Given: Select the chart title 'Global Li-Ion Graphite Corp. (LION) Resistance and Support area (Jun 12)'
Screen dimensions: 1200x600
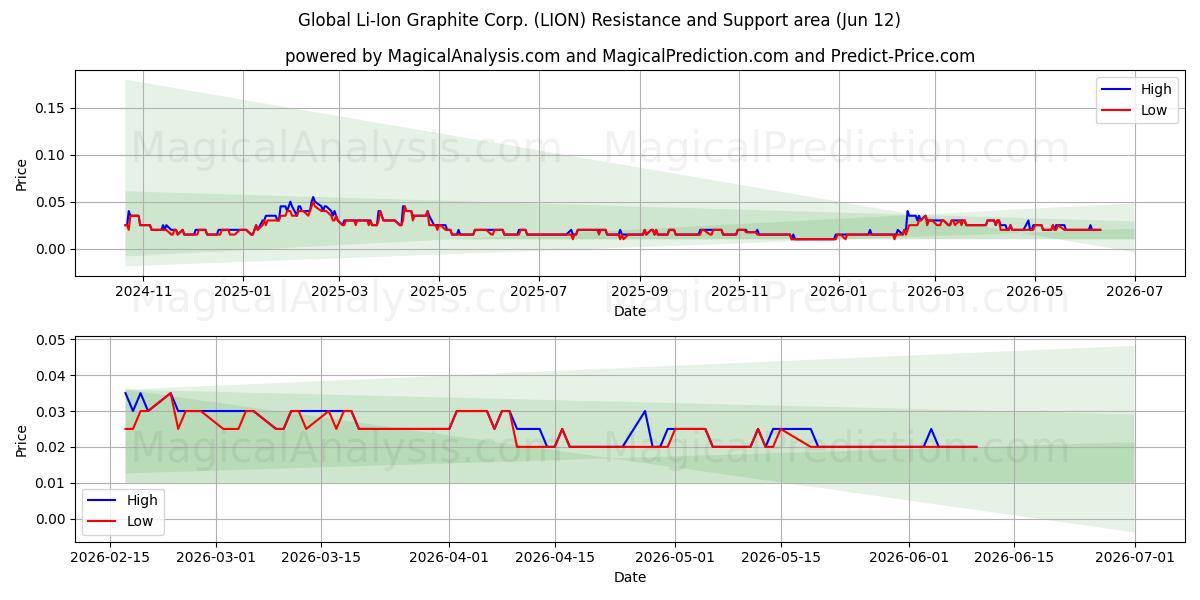Looking at the screenshot, I should point(599,20).
